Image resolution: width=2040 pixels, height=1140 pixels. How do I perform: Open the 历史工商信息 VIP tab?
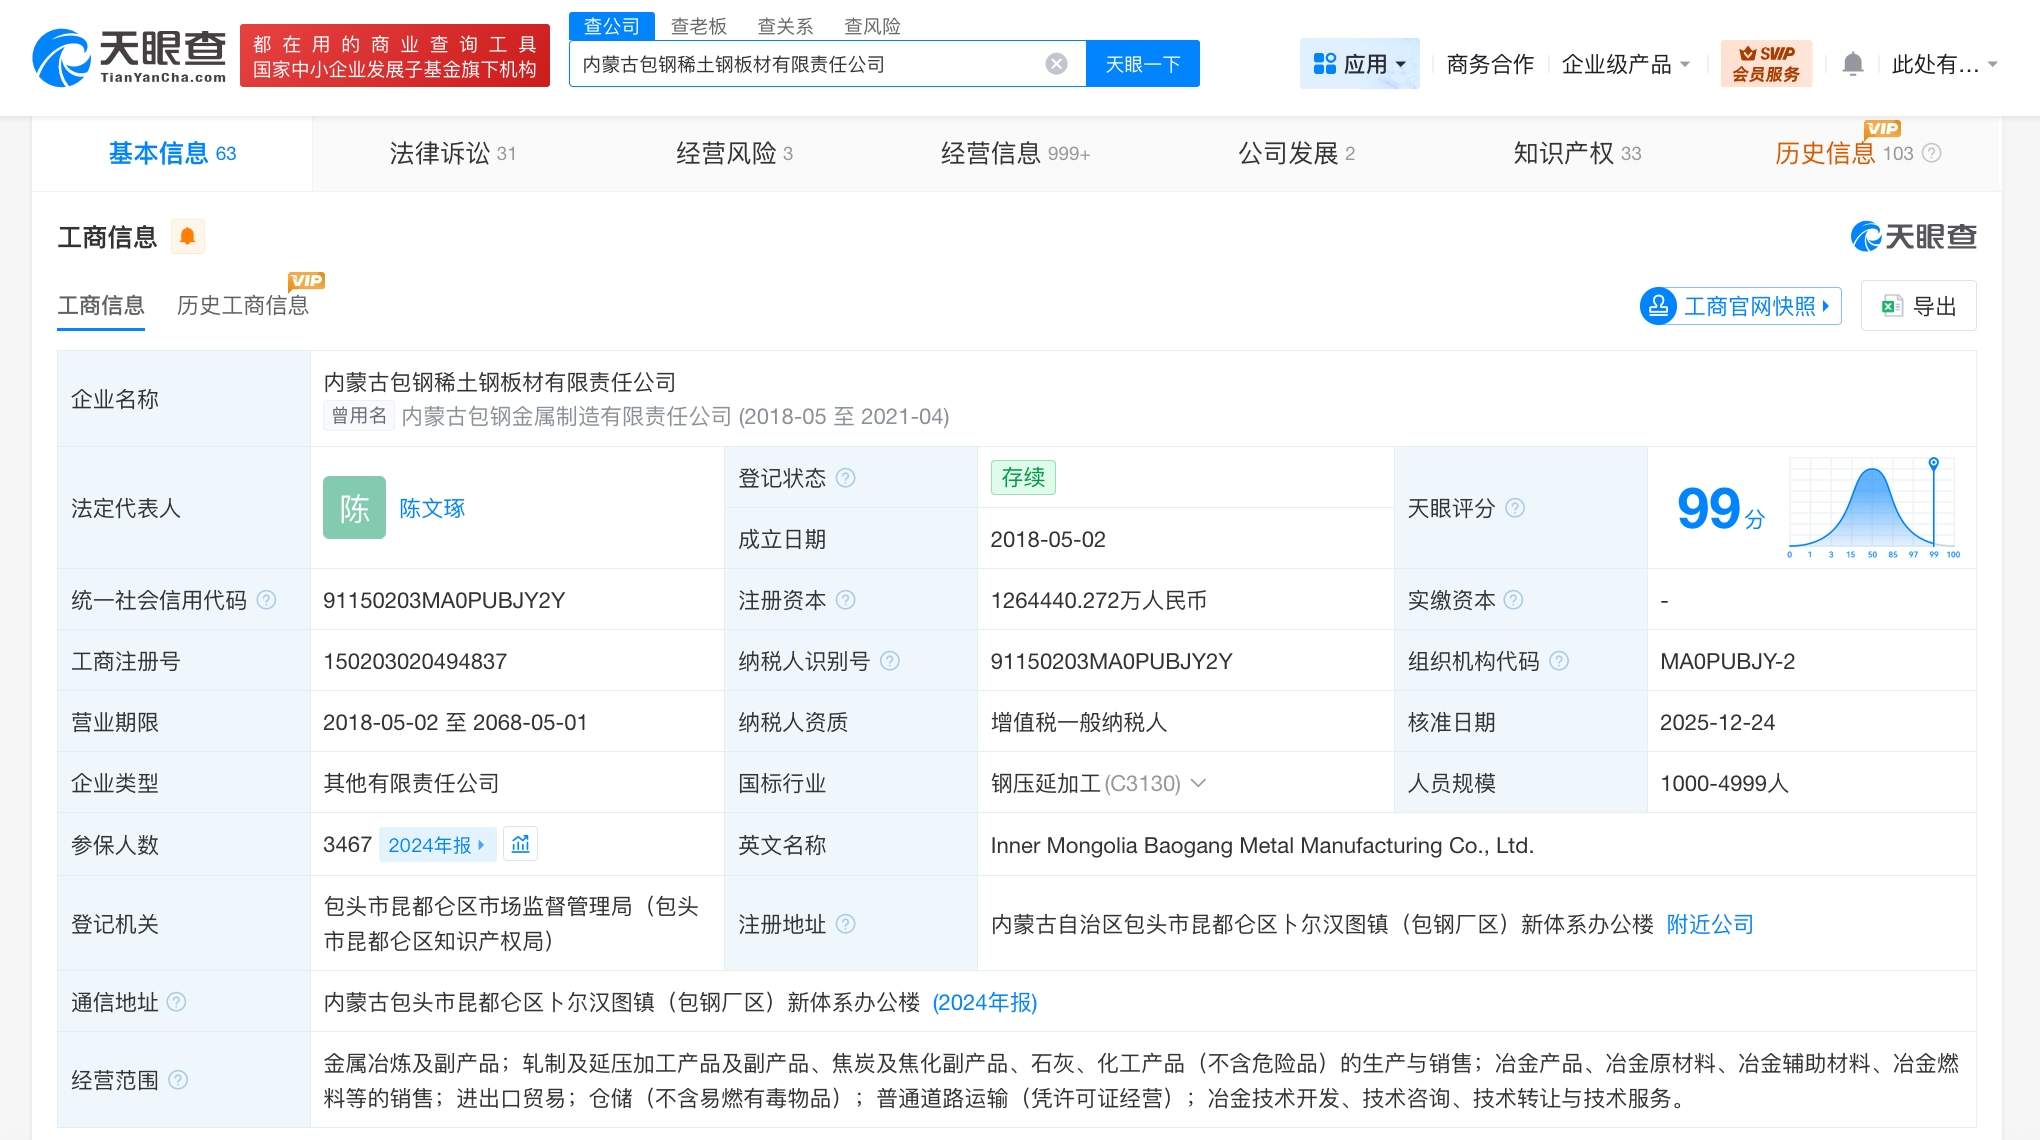[243, 305]
